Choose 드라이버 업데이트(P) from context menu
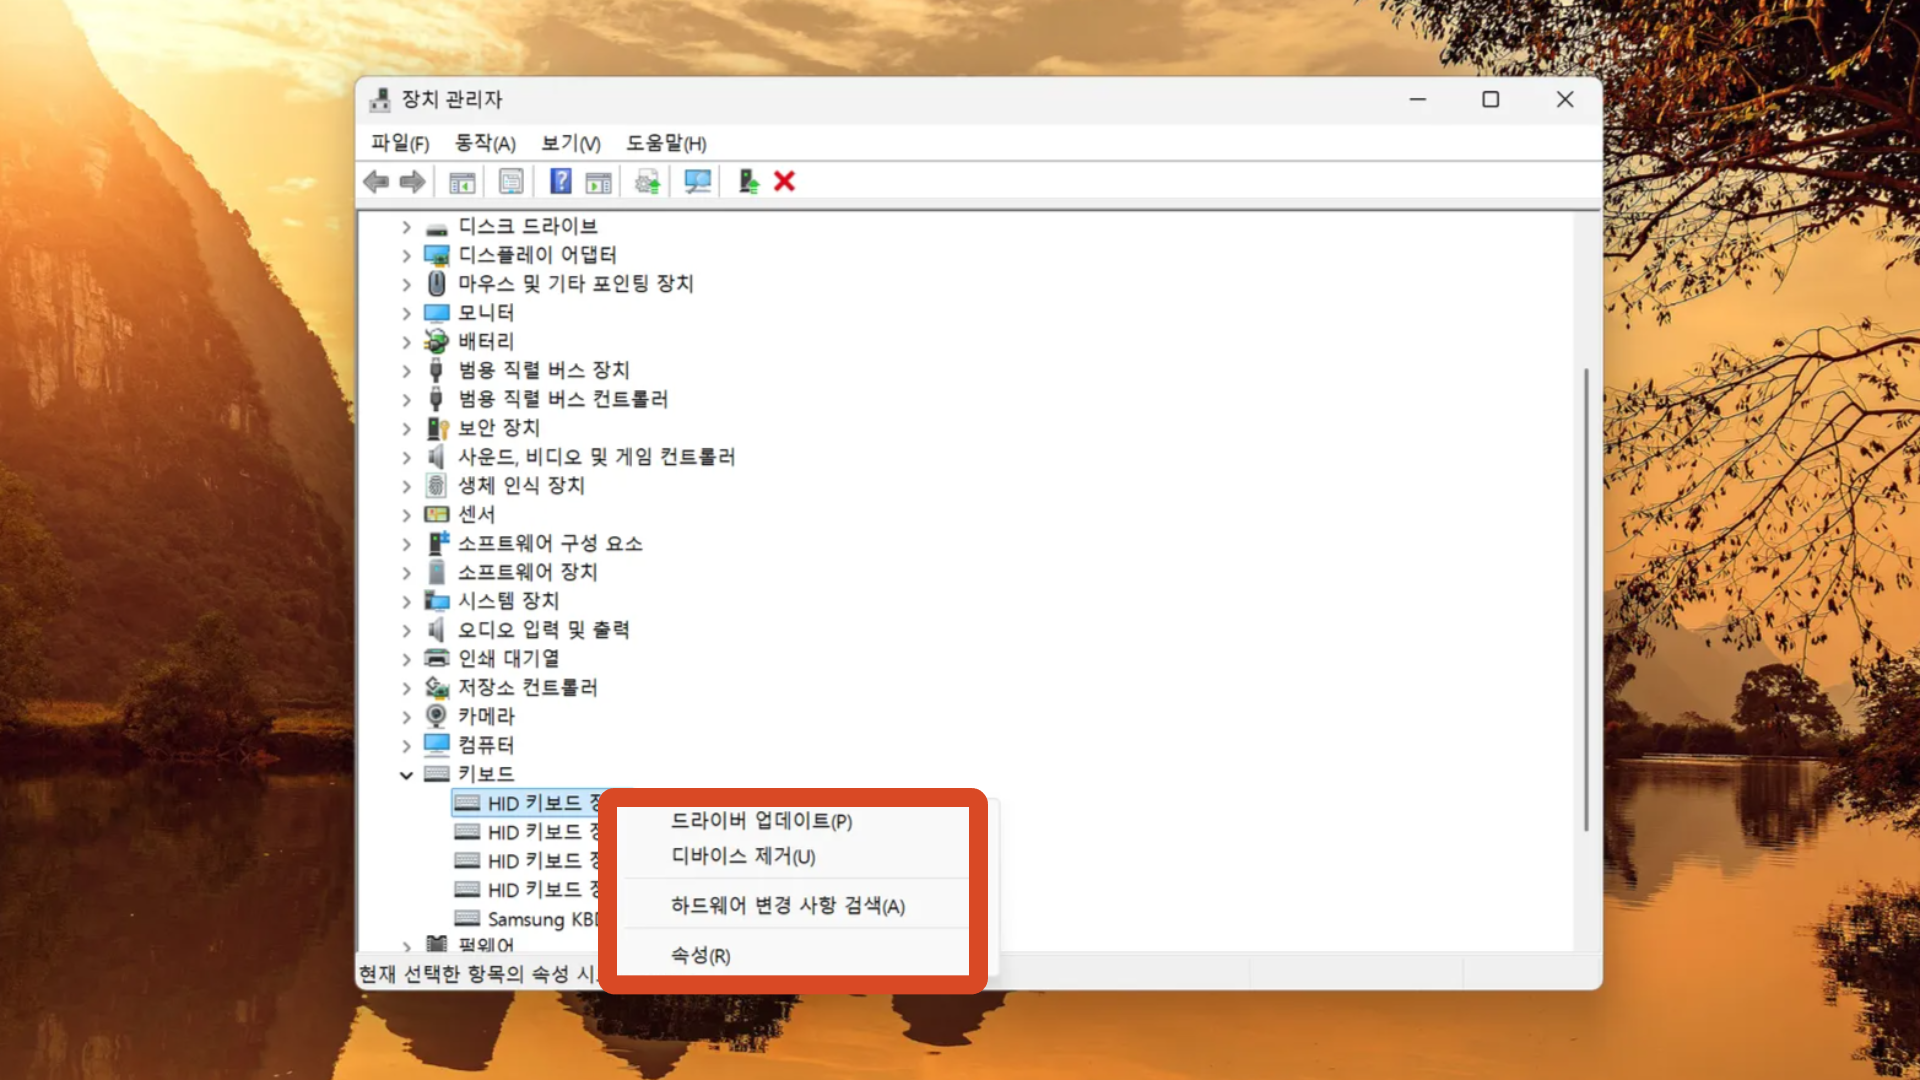The image size is (1920, 1080). tap(761, 821)
